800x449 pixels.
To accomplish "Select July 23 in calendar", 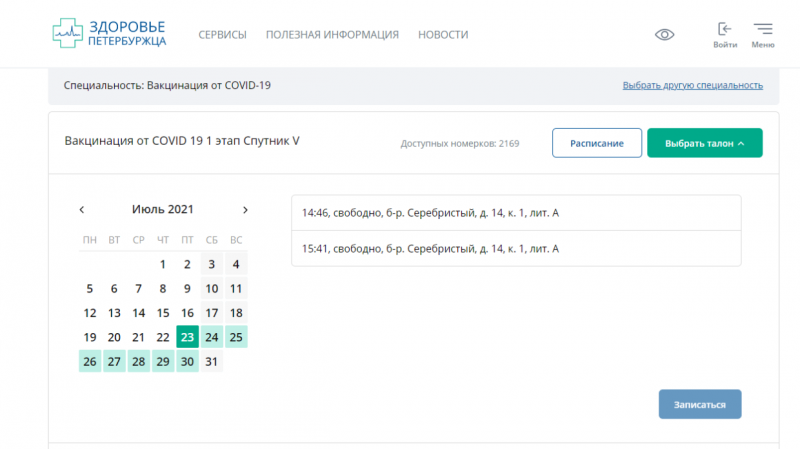I will point(187,337).
